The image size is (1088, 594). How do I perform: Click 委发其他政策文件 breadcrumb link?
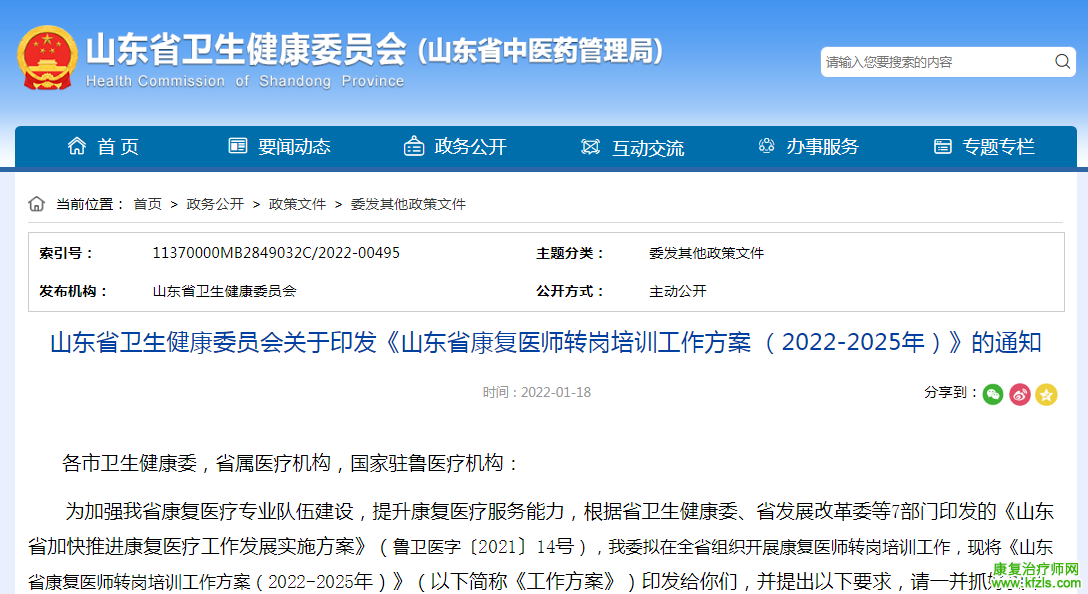pos(408,204)
